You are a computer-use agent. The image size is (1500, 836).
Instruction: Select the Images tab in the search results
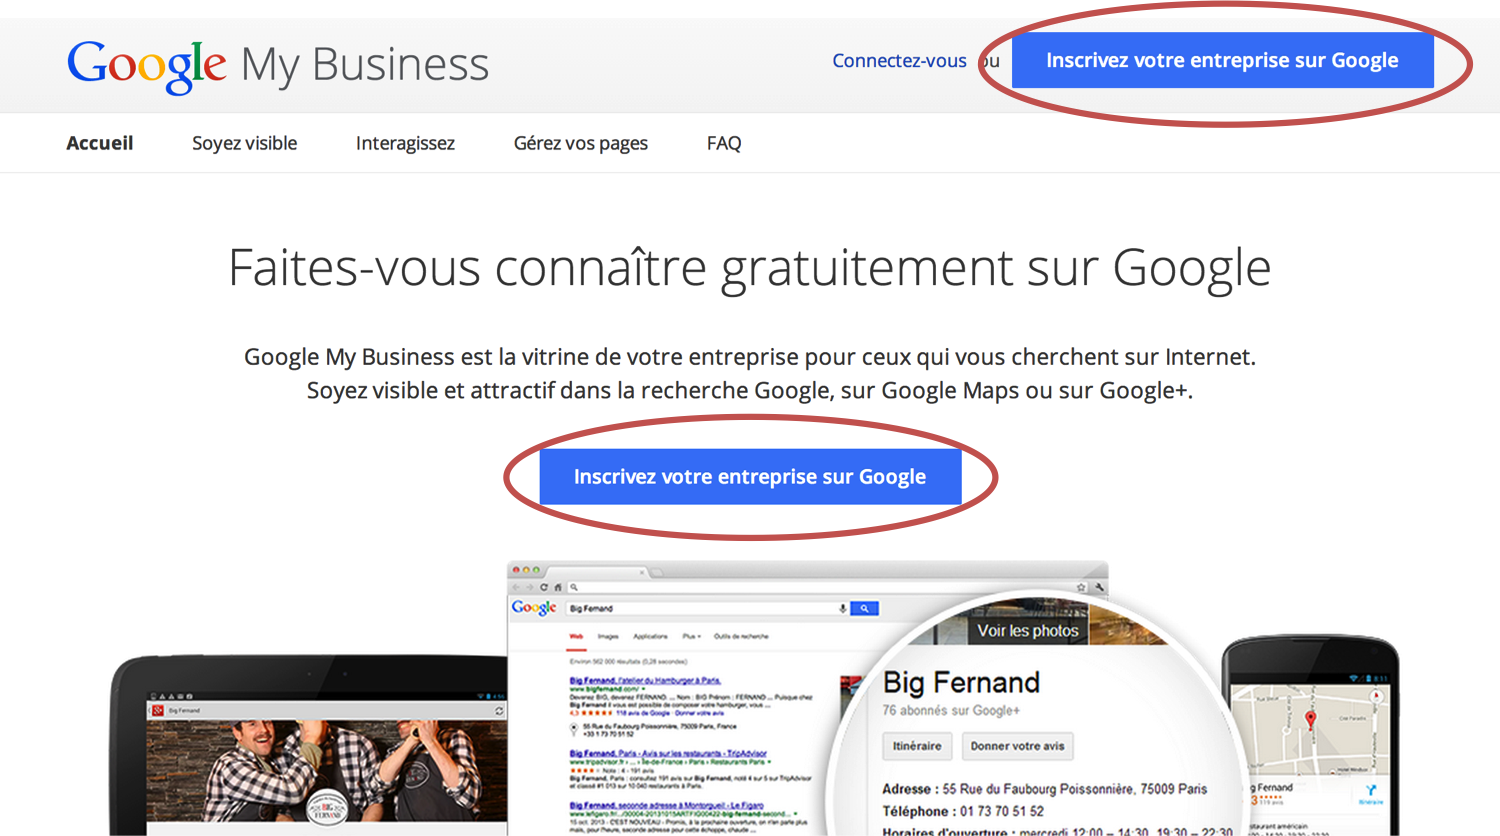(608, 636)
